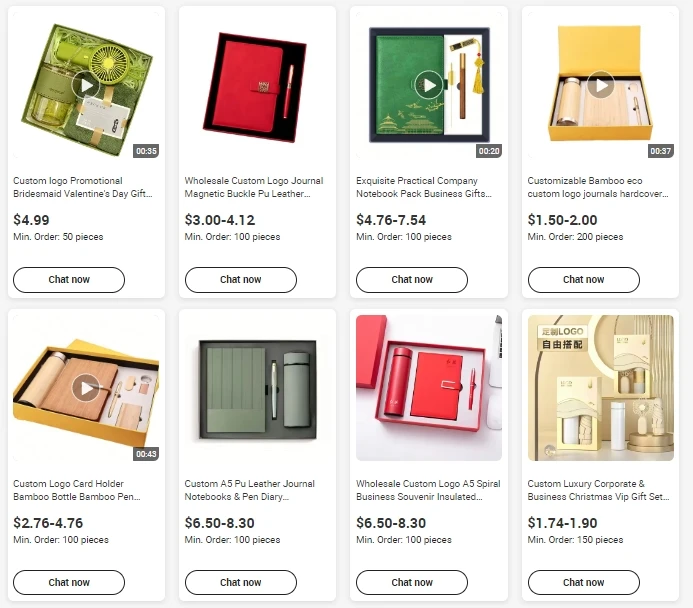Screen dimensions: 693x608
Task: Chat now for the $4.99 bridesmaid gift
Action: [69, 280]
